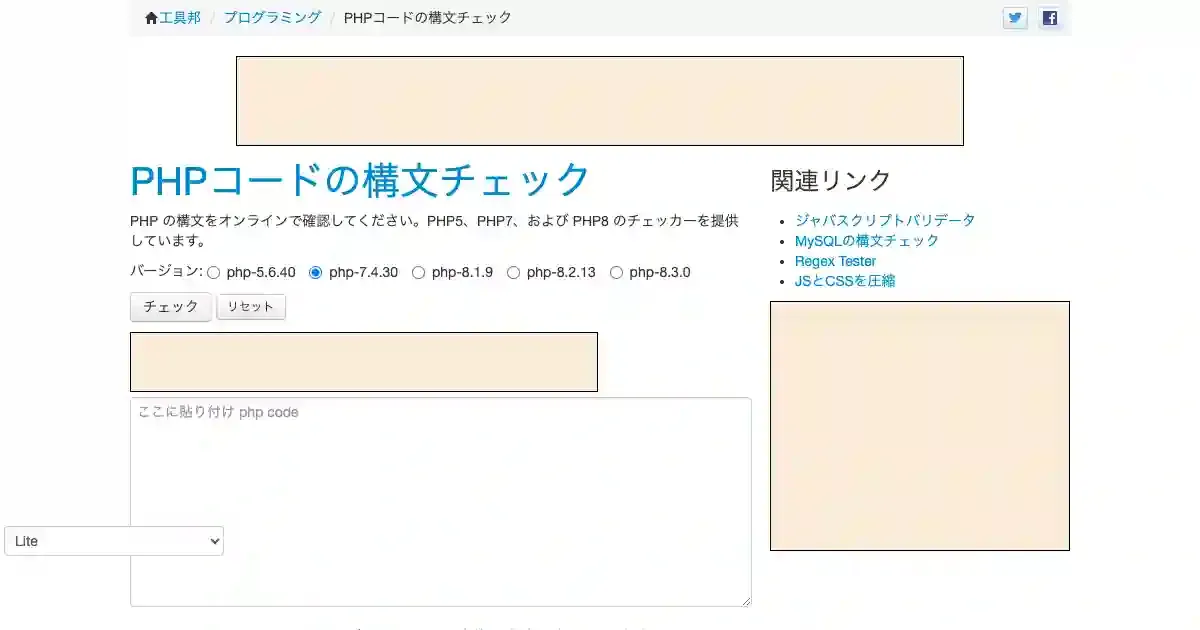Open the Lite dropdown selector
Viewport: 1200px width, 630px height.
click(114, 541)
